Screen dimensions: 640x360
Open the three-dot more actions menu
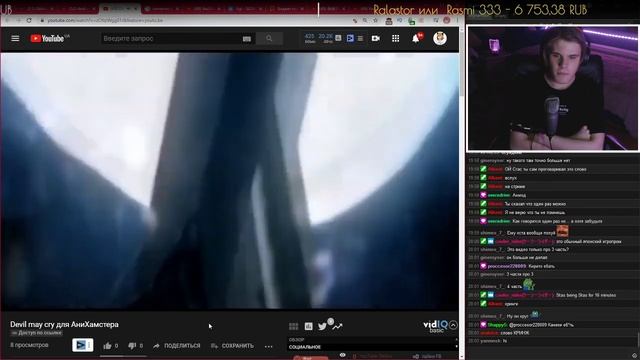pyautogui.click(x=268, y=346)
